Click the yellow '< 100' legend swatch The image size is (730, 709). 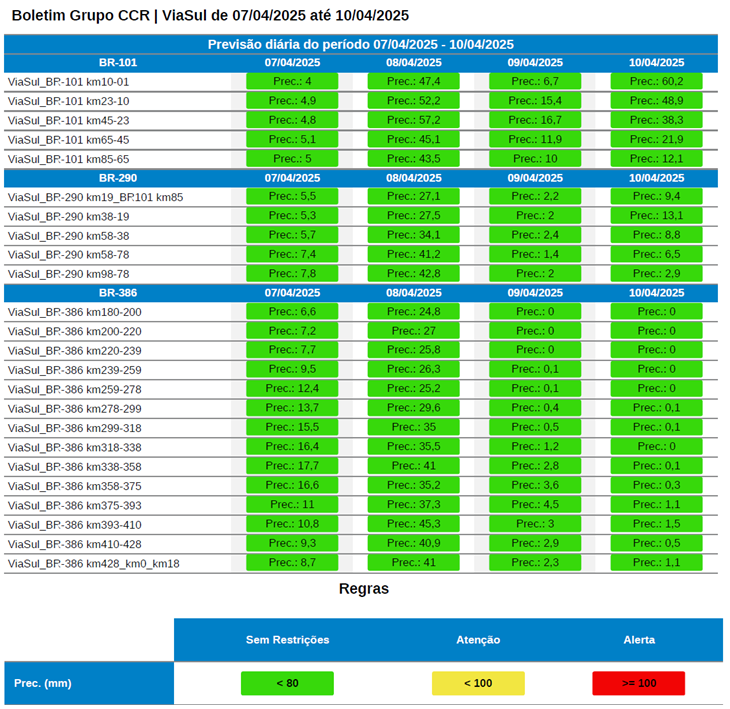pos(478,683)
